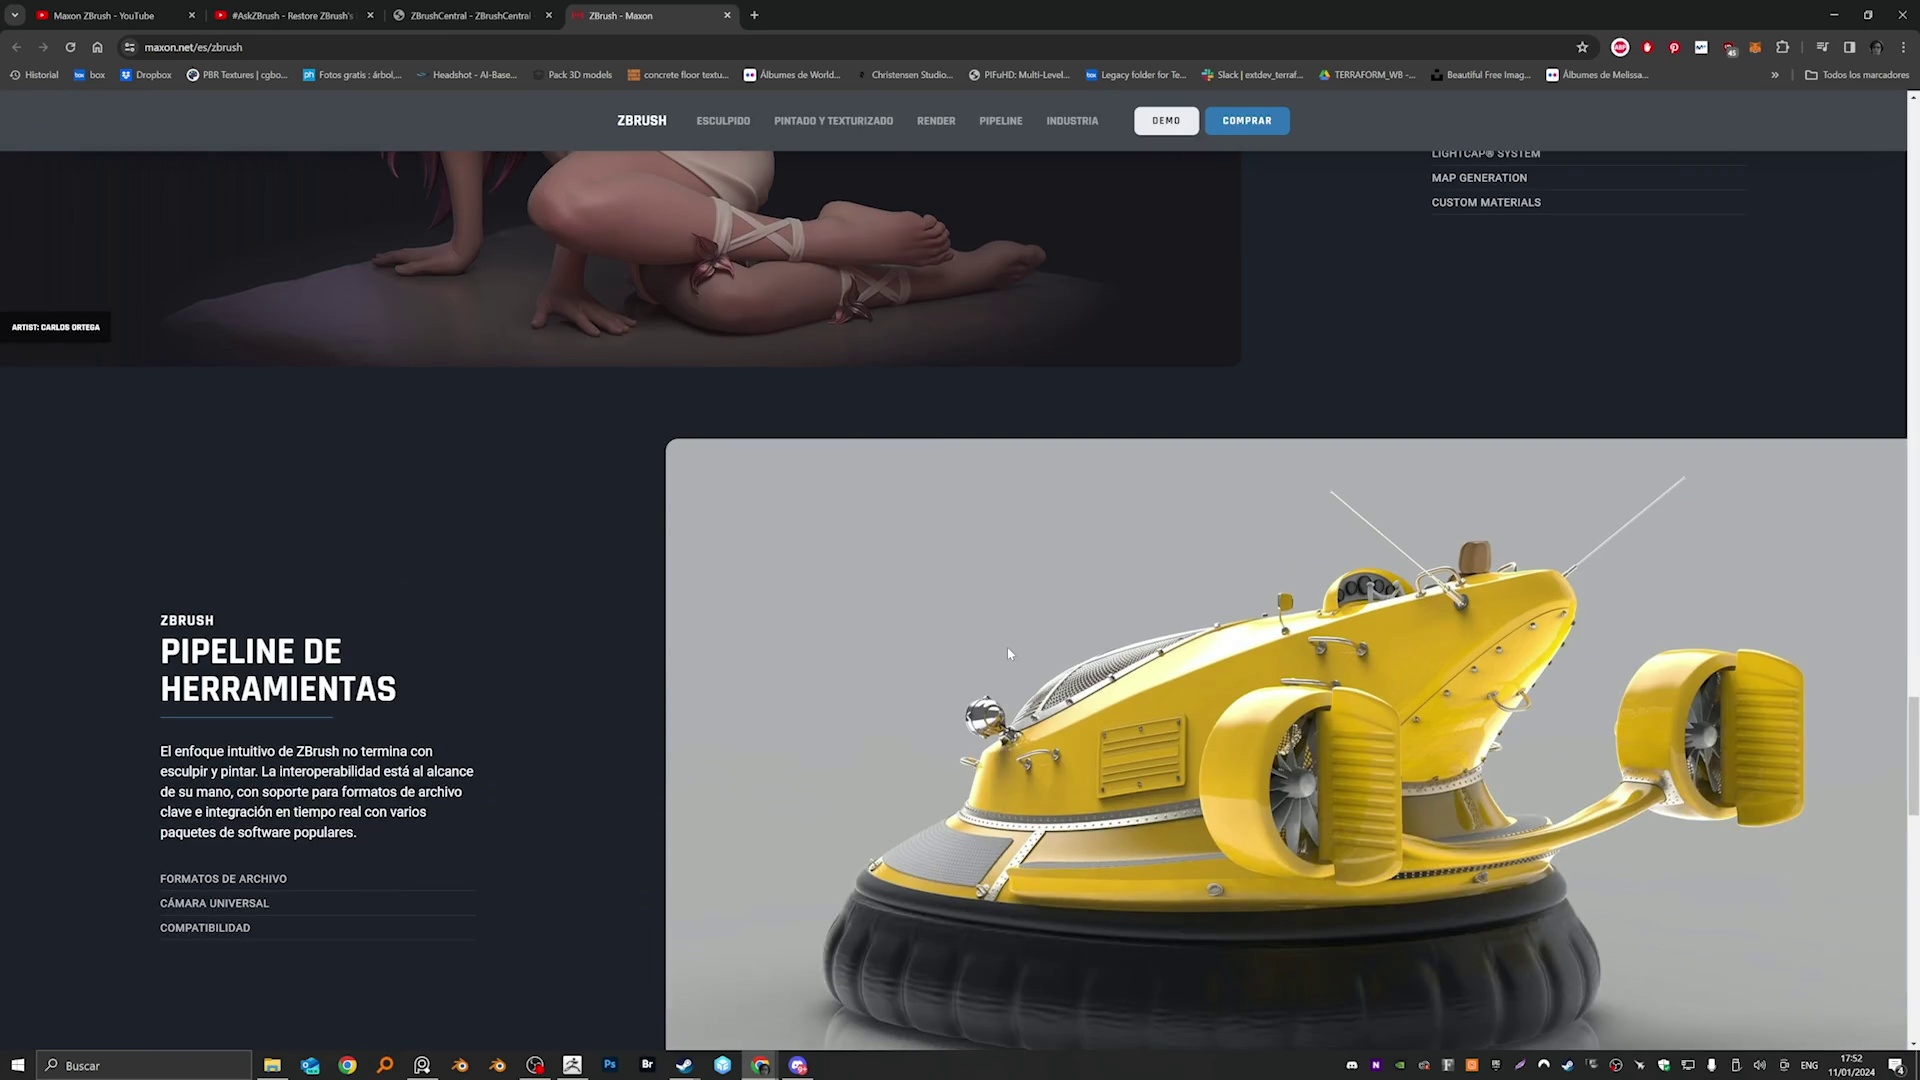Viewport: 1920px width, 1080px height.
Task: Click the DEMO button
Action: pyautogui.click(x=1166, y=120)
